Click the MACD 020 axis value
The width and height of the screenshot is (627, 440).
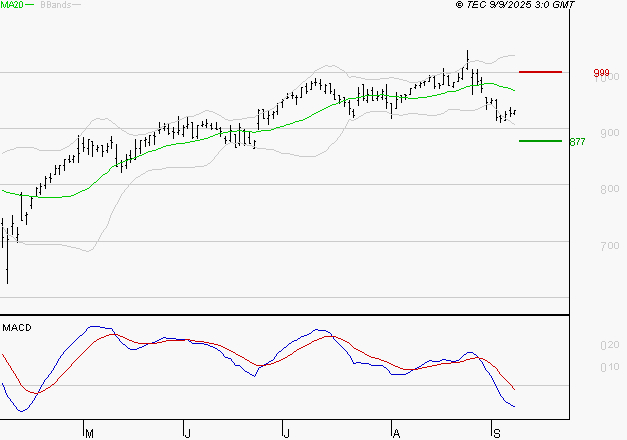[x=610, y=345]
